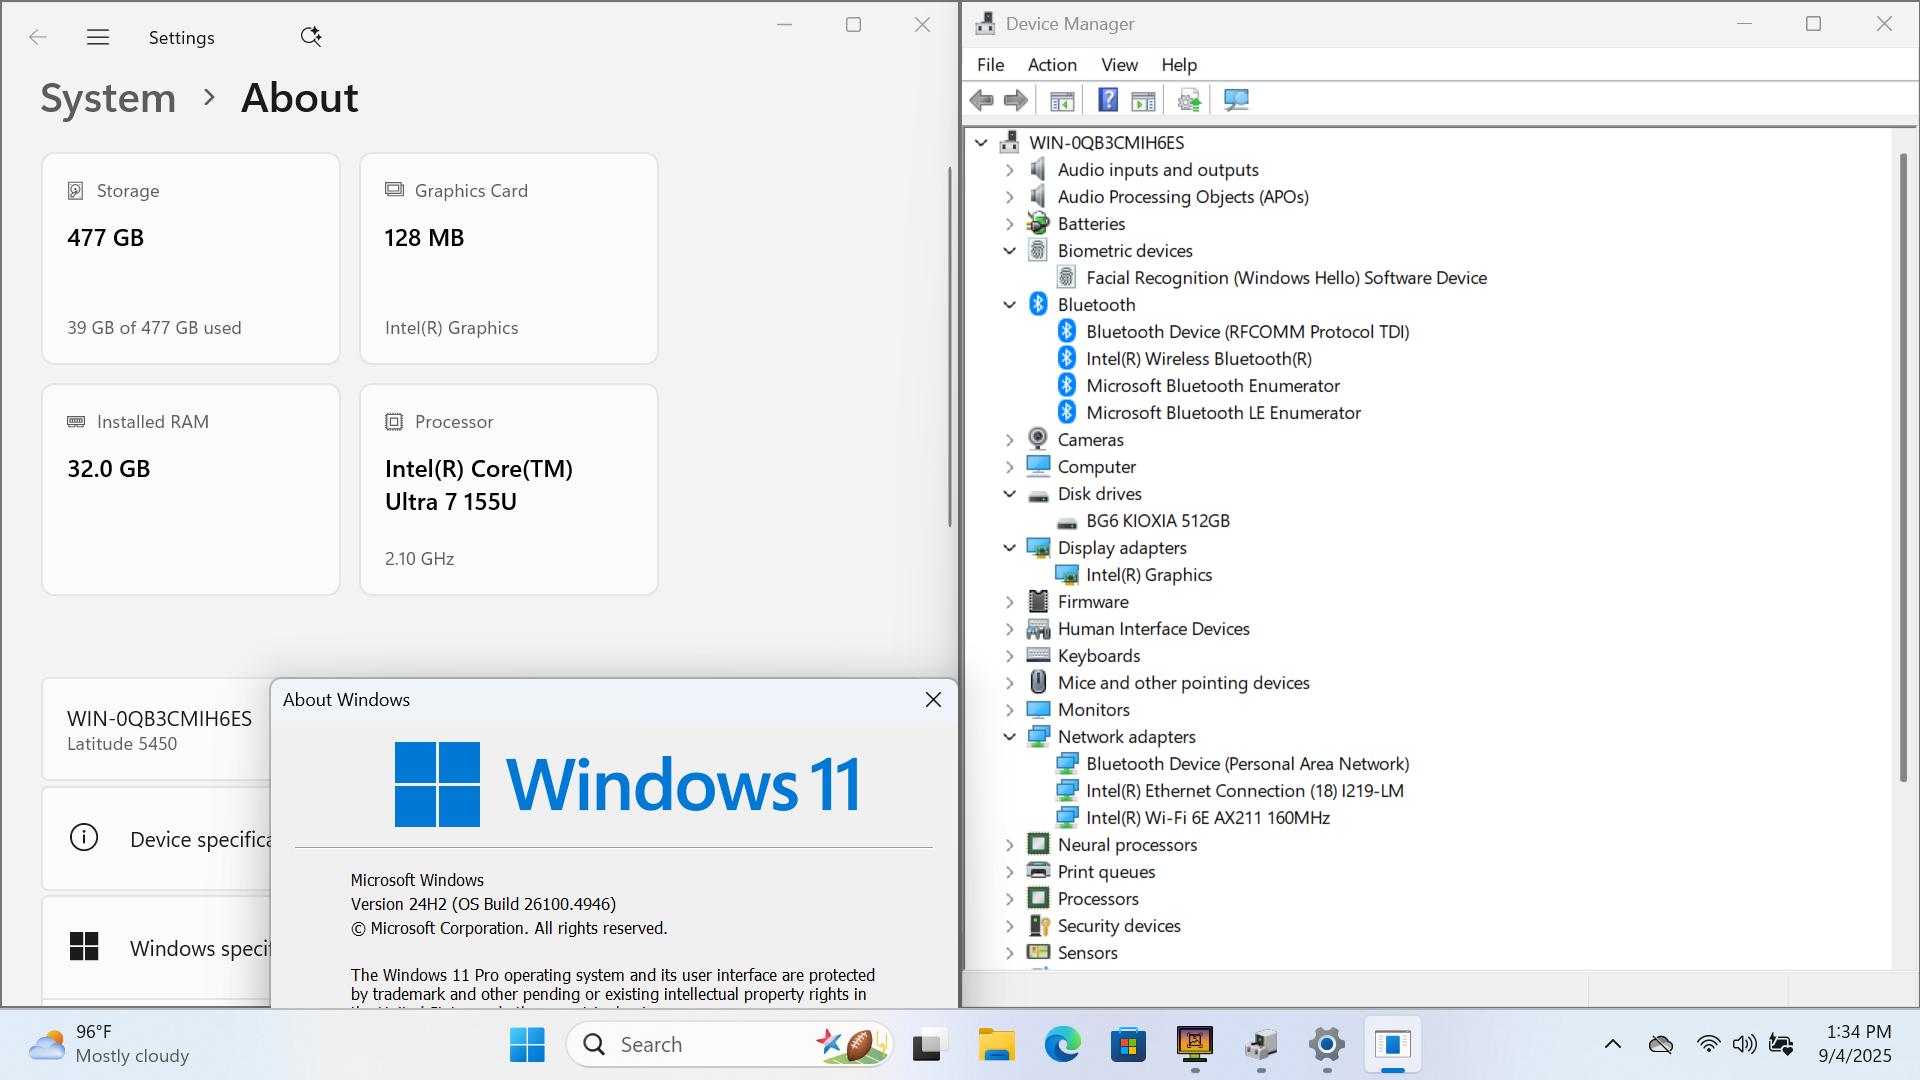Select Security devices category
1920x1080 pixels.
tap(1119, 926)
